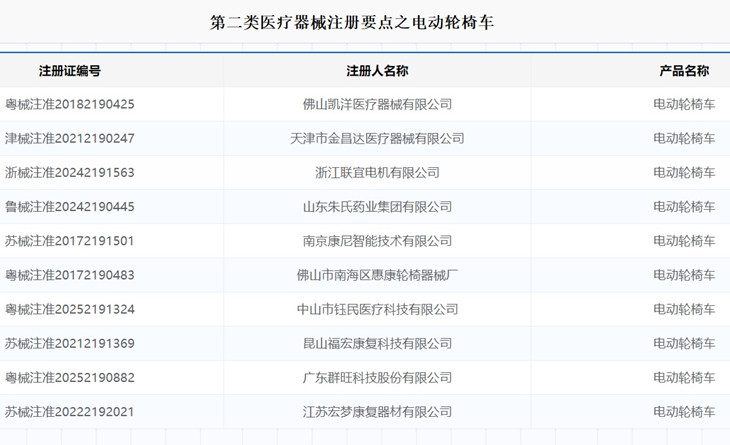Image resolution: width=730 pixels, height=445 pixels.
Task: Select registration number 粤械注准20182190425
Action: pyautogui.click(x=70, y=104)
